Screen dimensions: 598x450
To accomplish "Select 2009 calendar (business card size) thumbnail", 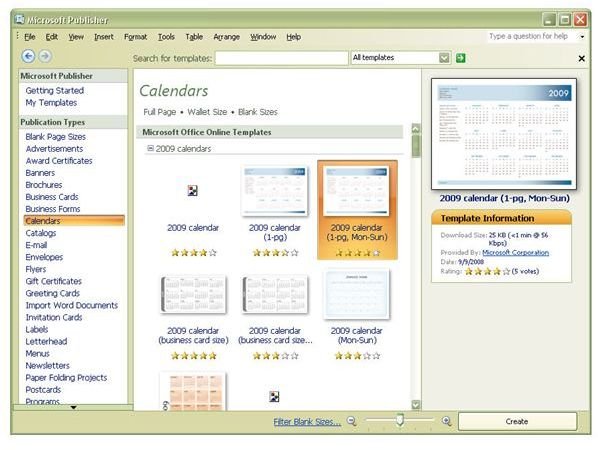I will pos(193,294).
